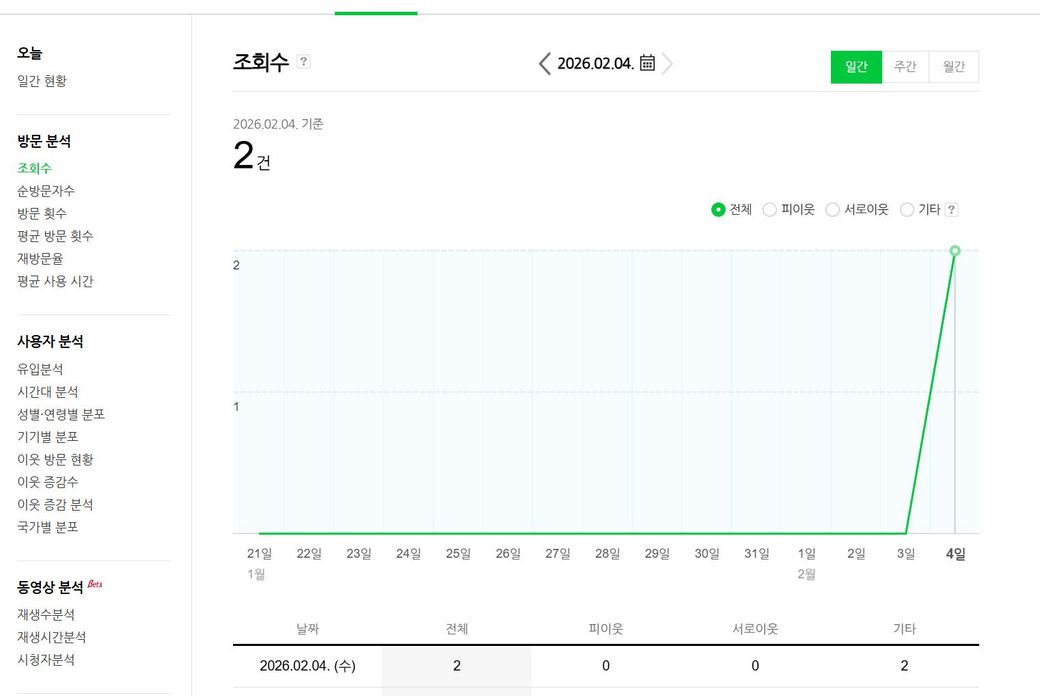Switch to the 주간 view tab
Image resolution: width=1040 pixels, height=696 pixels.
tap(905, 67)
